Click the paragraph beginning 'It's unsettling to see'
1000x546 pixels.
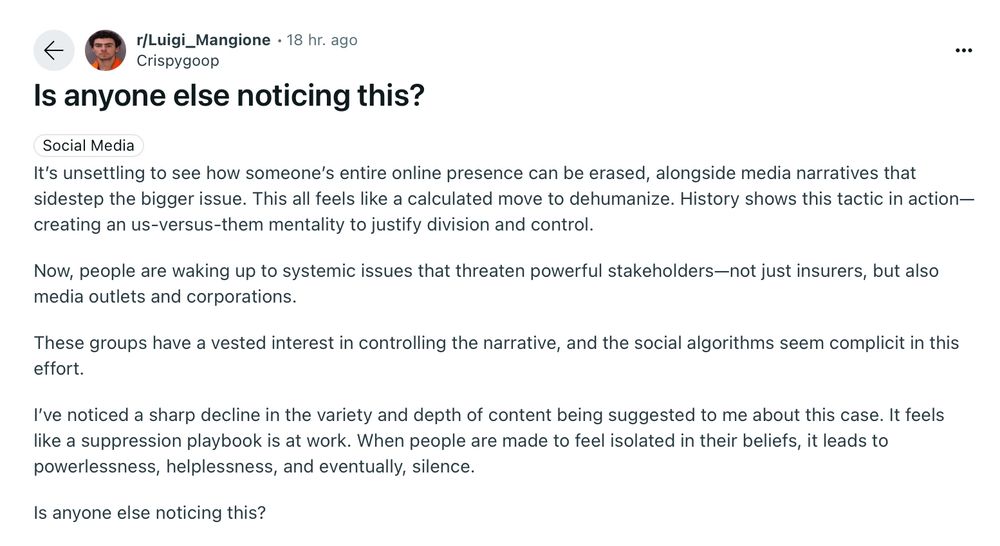[504, 199]
